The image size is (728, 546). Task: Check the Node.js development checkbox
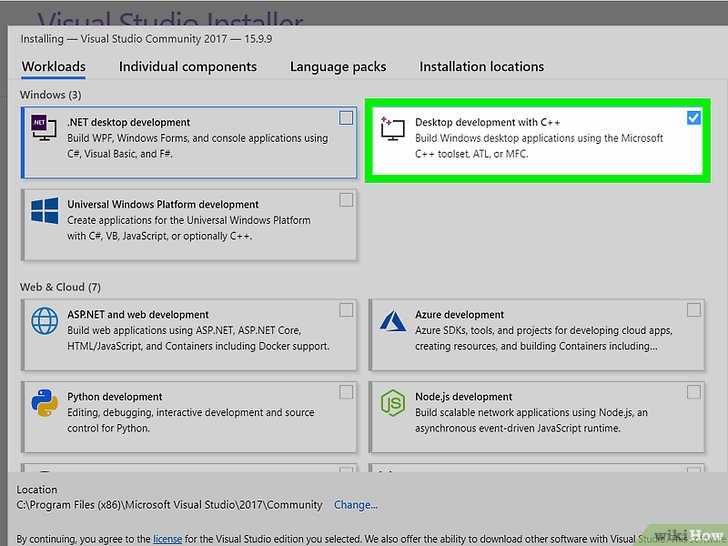click(x=694, y=392)
